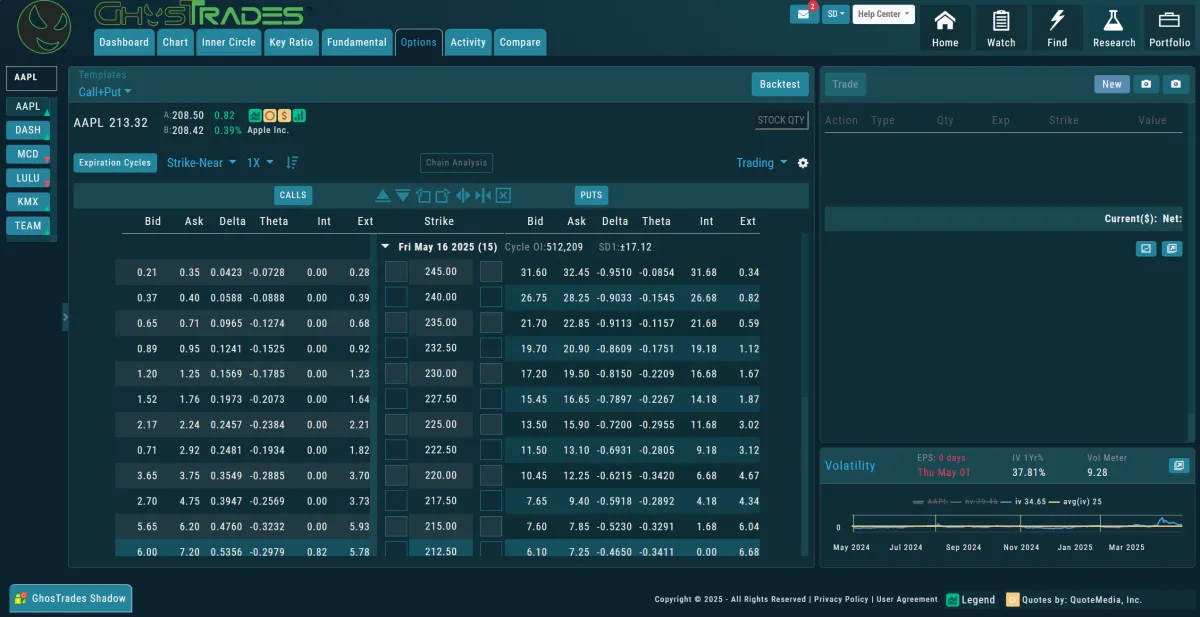Tick the call-side box for strike 240.00
This screenshot has width=1200, height=617.
(396, 297)
